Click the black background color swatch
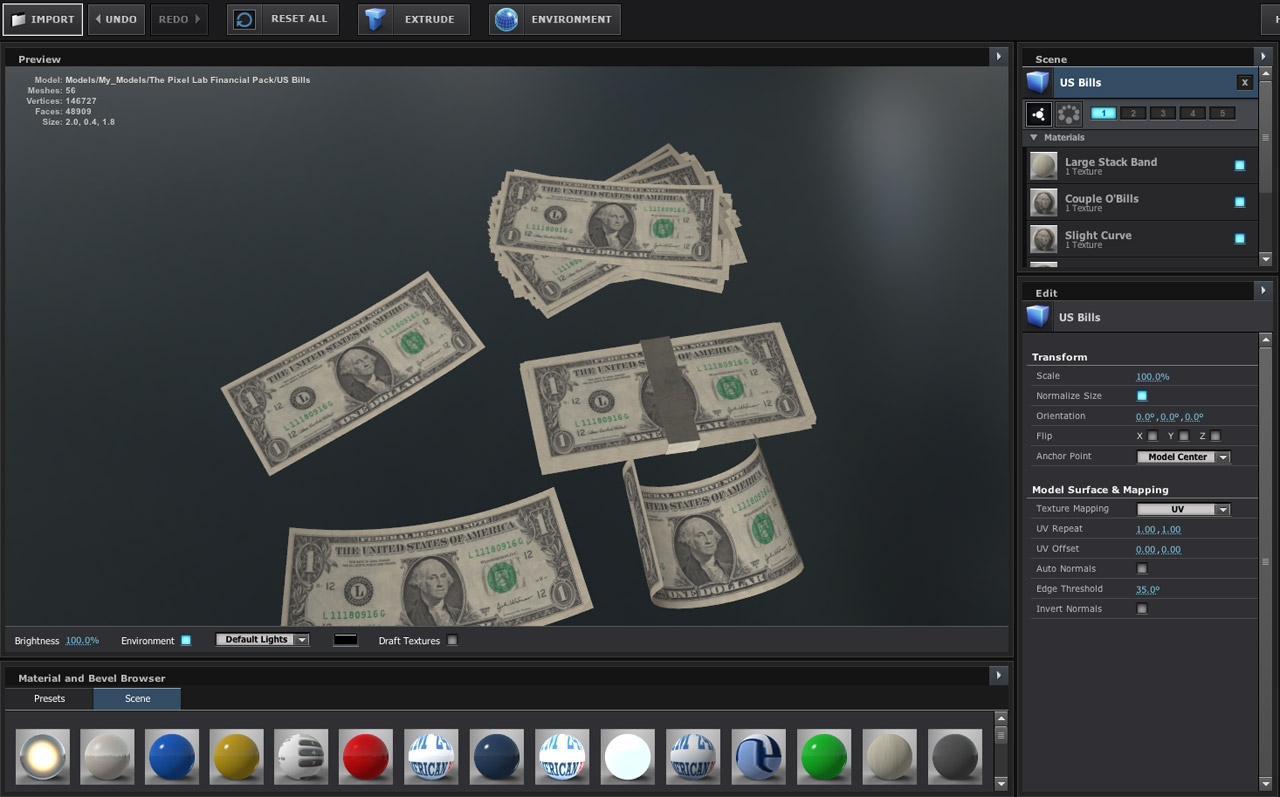This screenshot has height=797, width=1280. pos(345,640)
